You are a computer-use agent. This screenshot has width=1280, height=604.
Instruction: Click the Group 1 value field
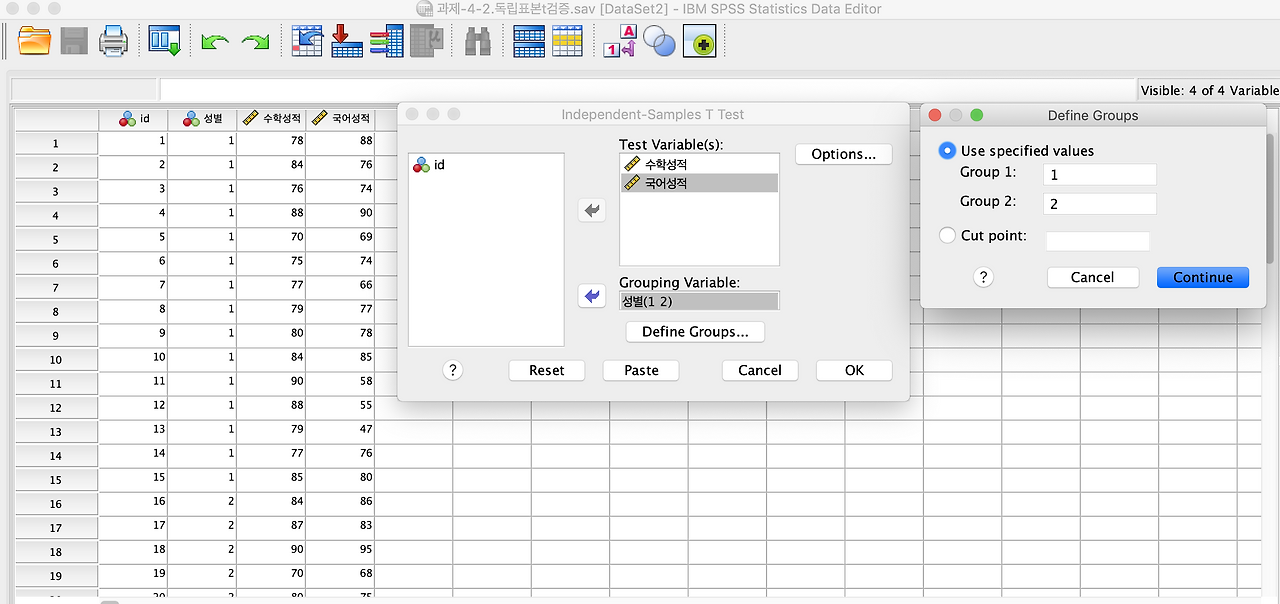point(1099,174)
